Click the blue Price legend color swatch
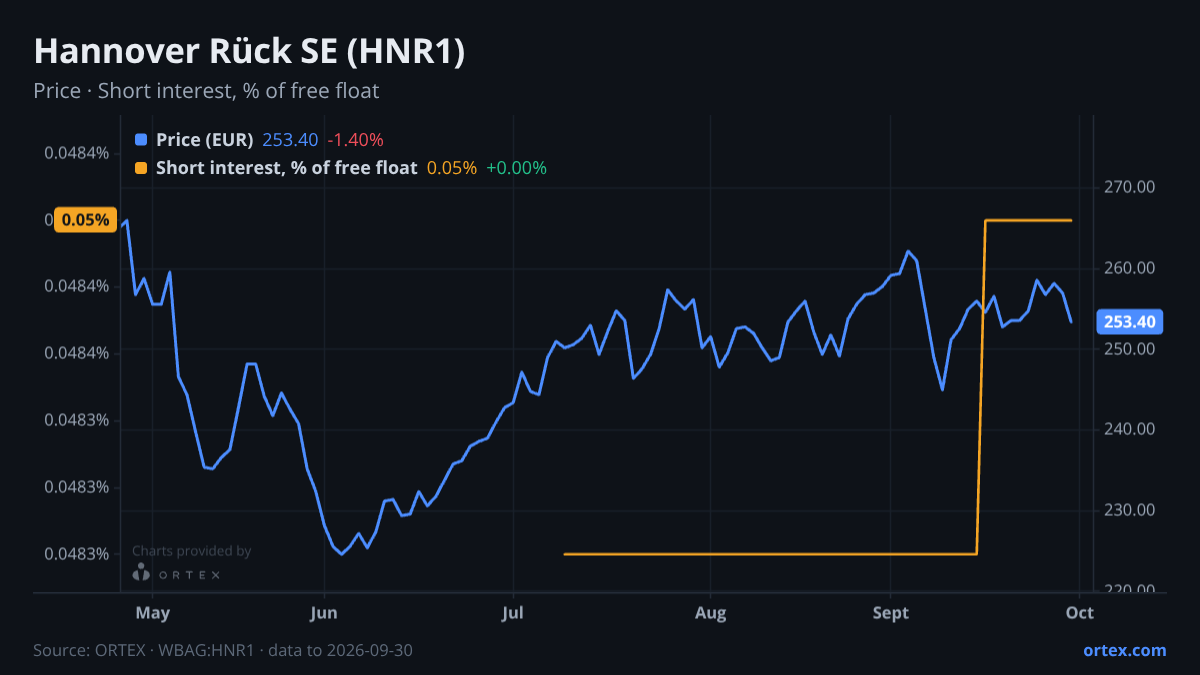The width and height of the screenshot is (1200, 675). pos(141,140)
